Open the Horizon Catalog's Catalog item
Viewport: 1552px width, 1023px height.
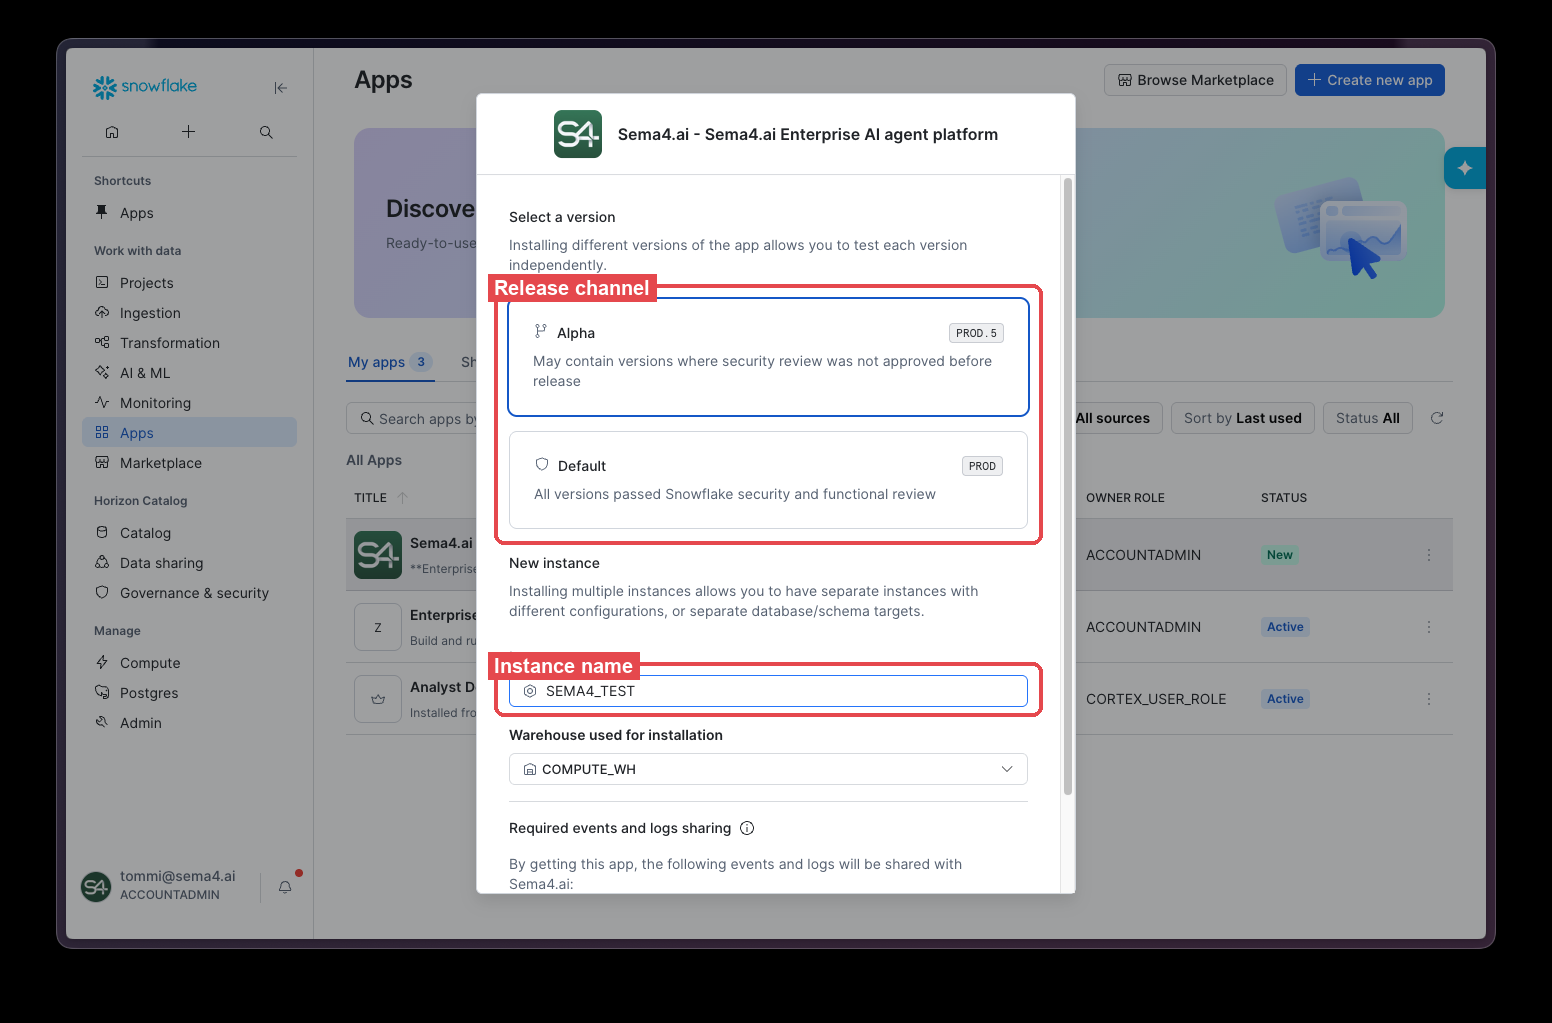189,533
